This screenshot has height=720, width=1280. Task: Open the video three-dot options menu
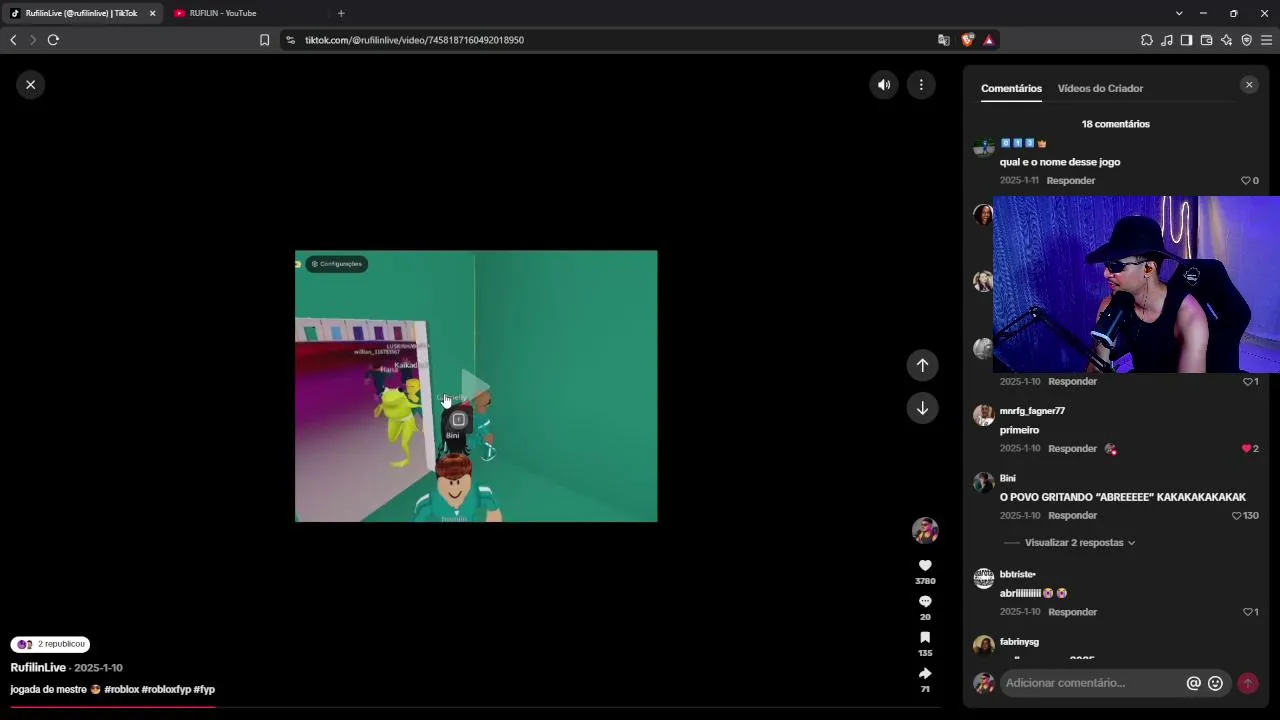pyautogui.click(x=921, y=85)
